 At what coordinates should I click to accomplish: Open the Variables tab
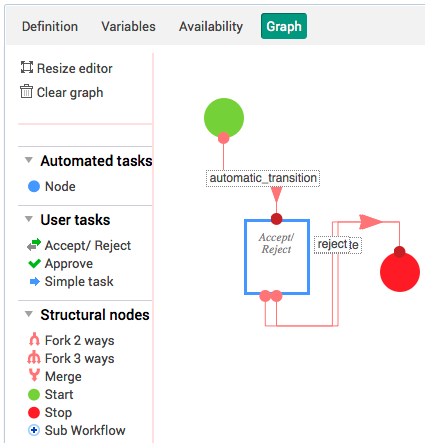pos(128,26)
